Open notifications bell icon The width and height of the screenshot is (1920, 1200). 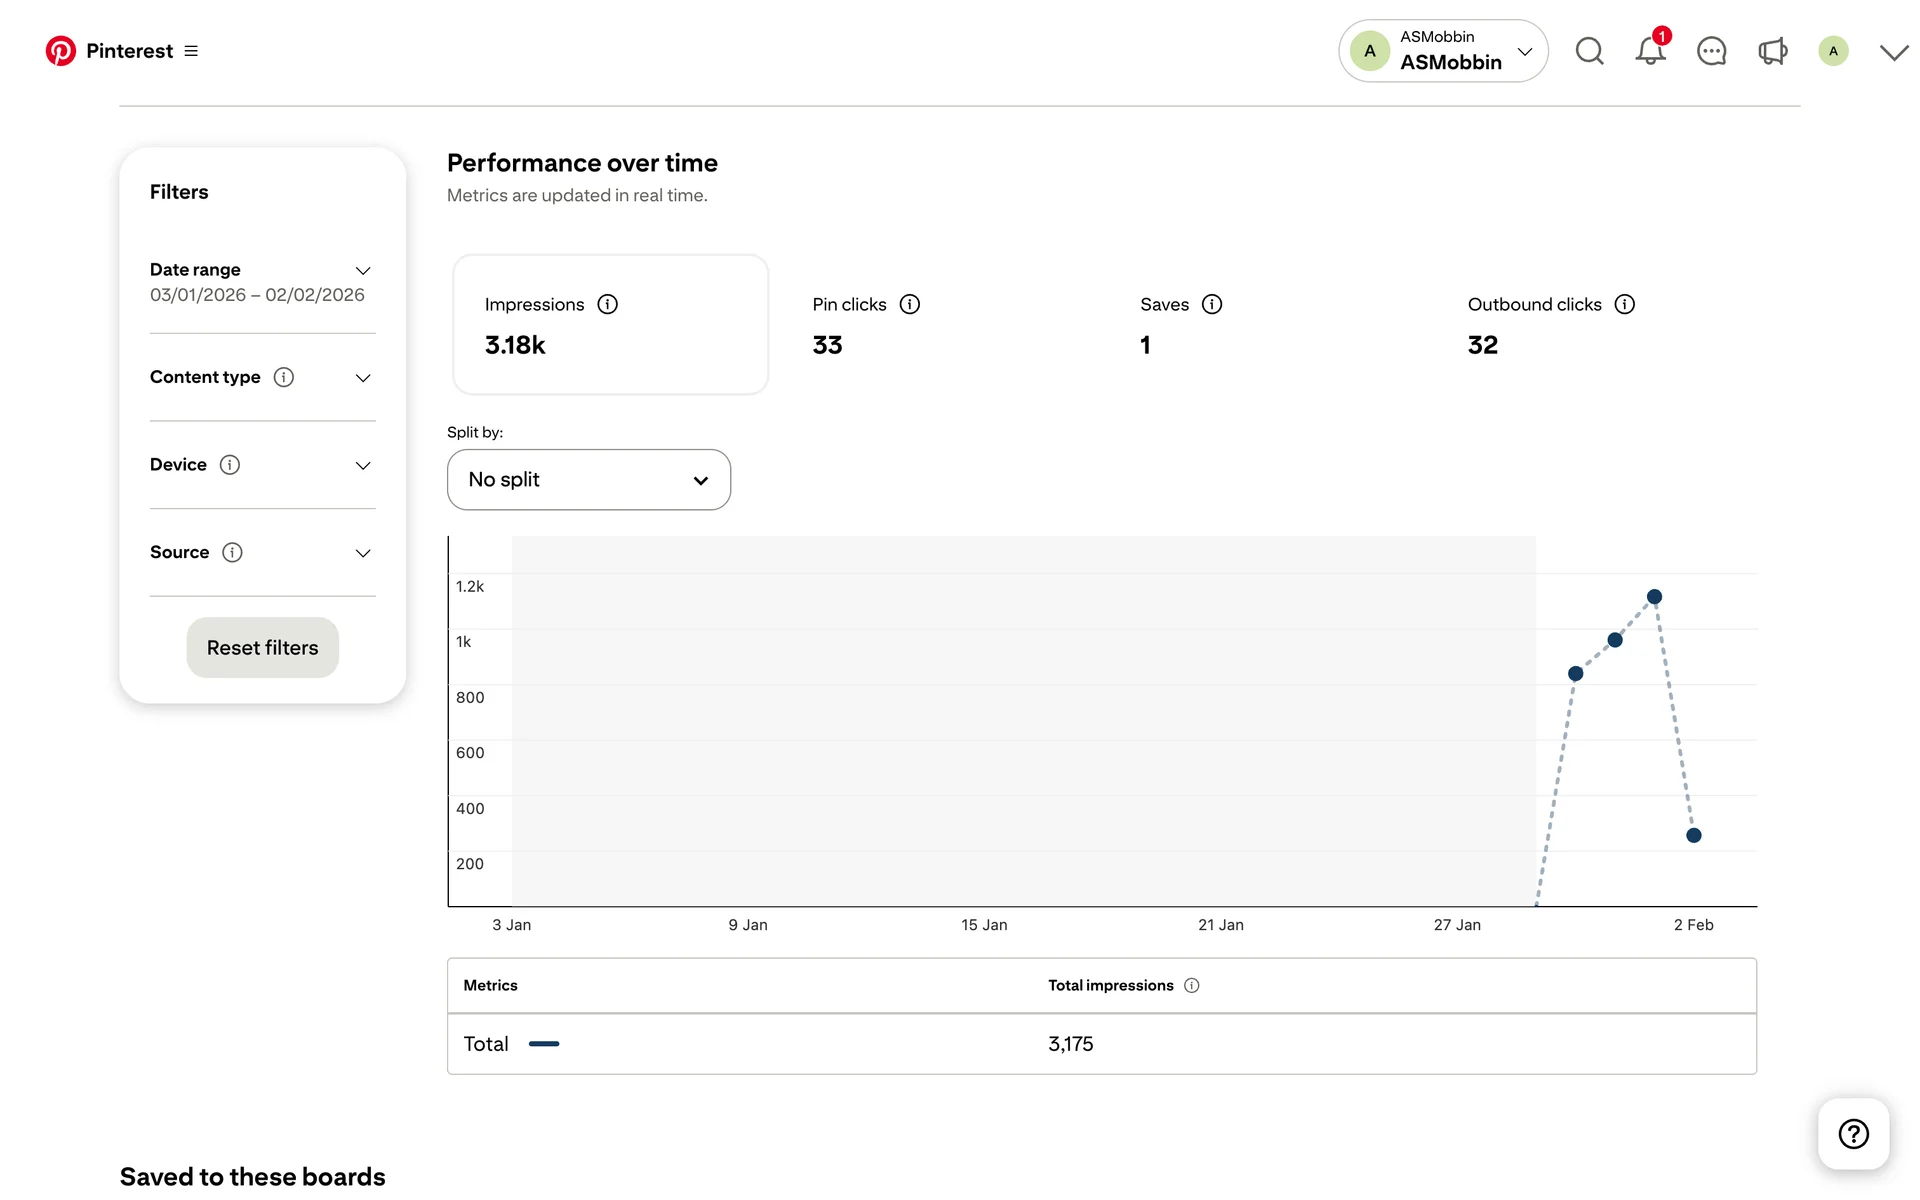pos(1650,51)
